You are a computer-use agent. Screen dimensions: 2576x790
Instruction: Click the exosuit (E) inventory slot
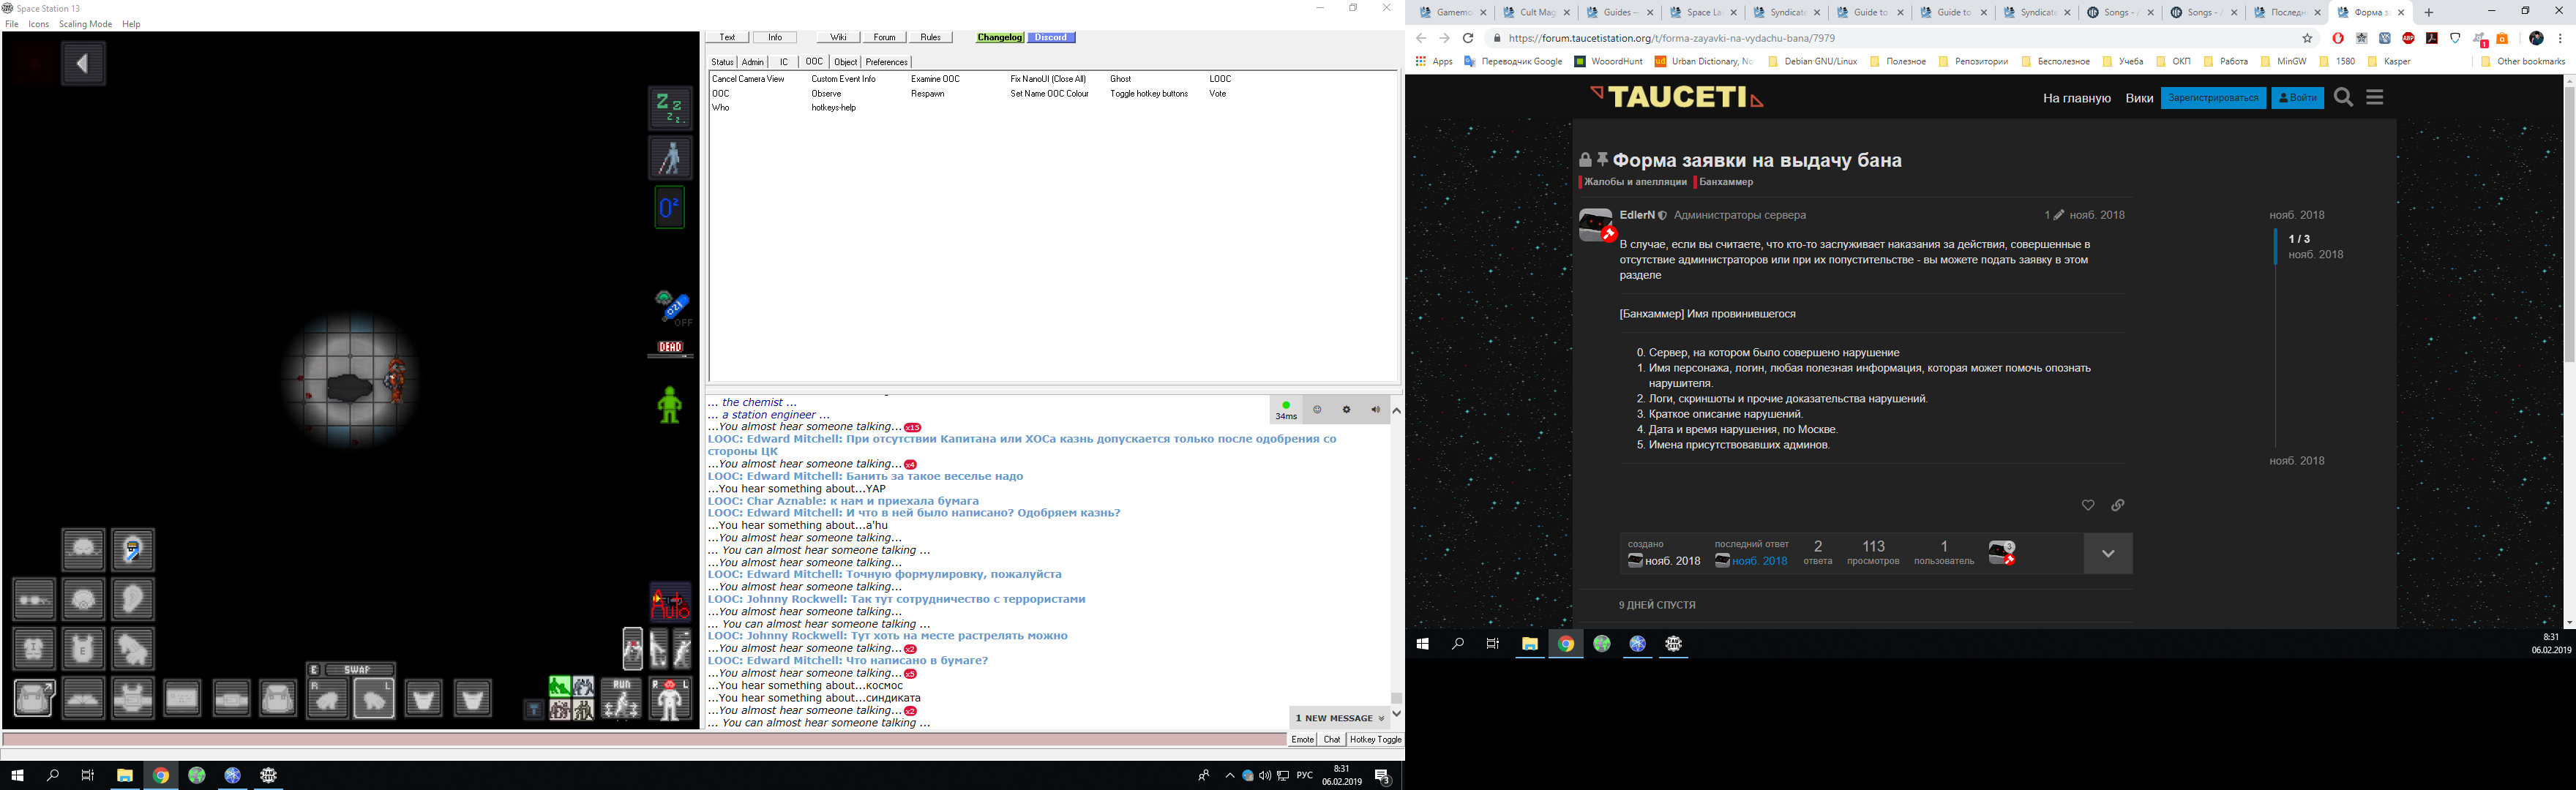83,649
